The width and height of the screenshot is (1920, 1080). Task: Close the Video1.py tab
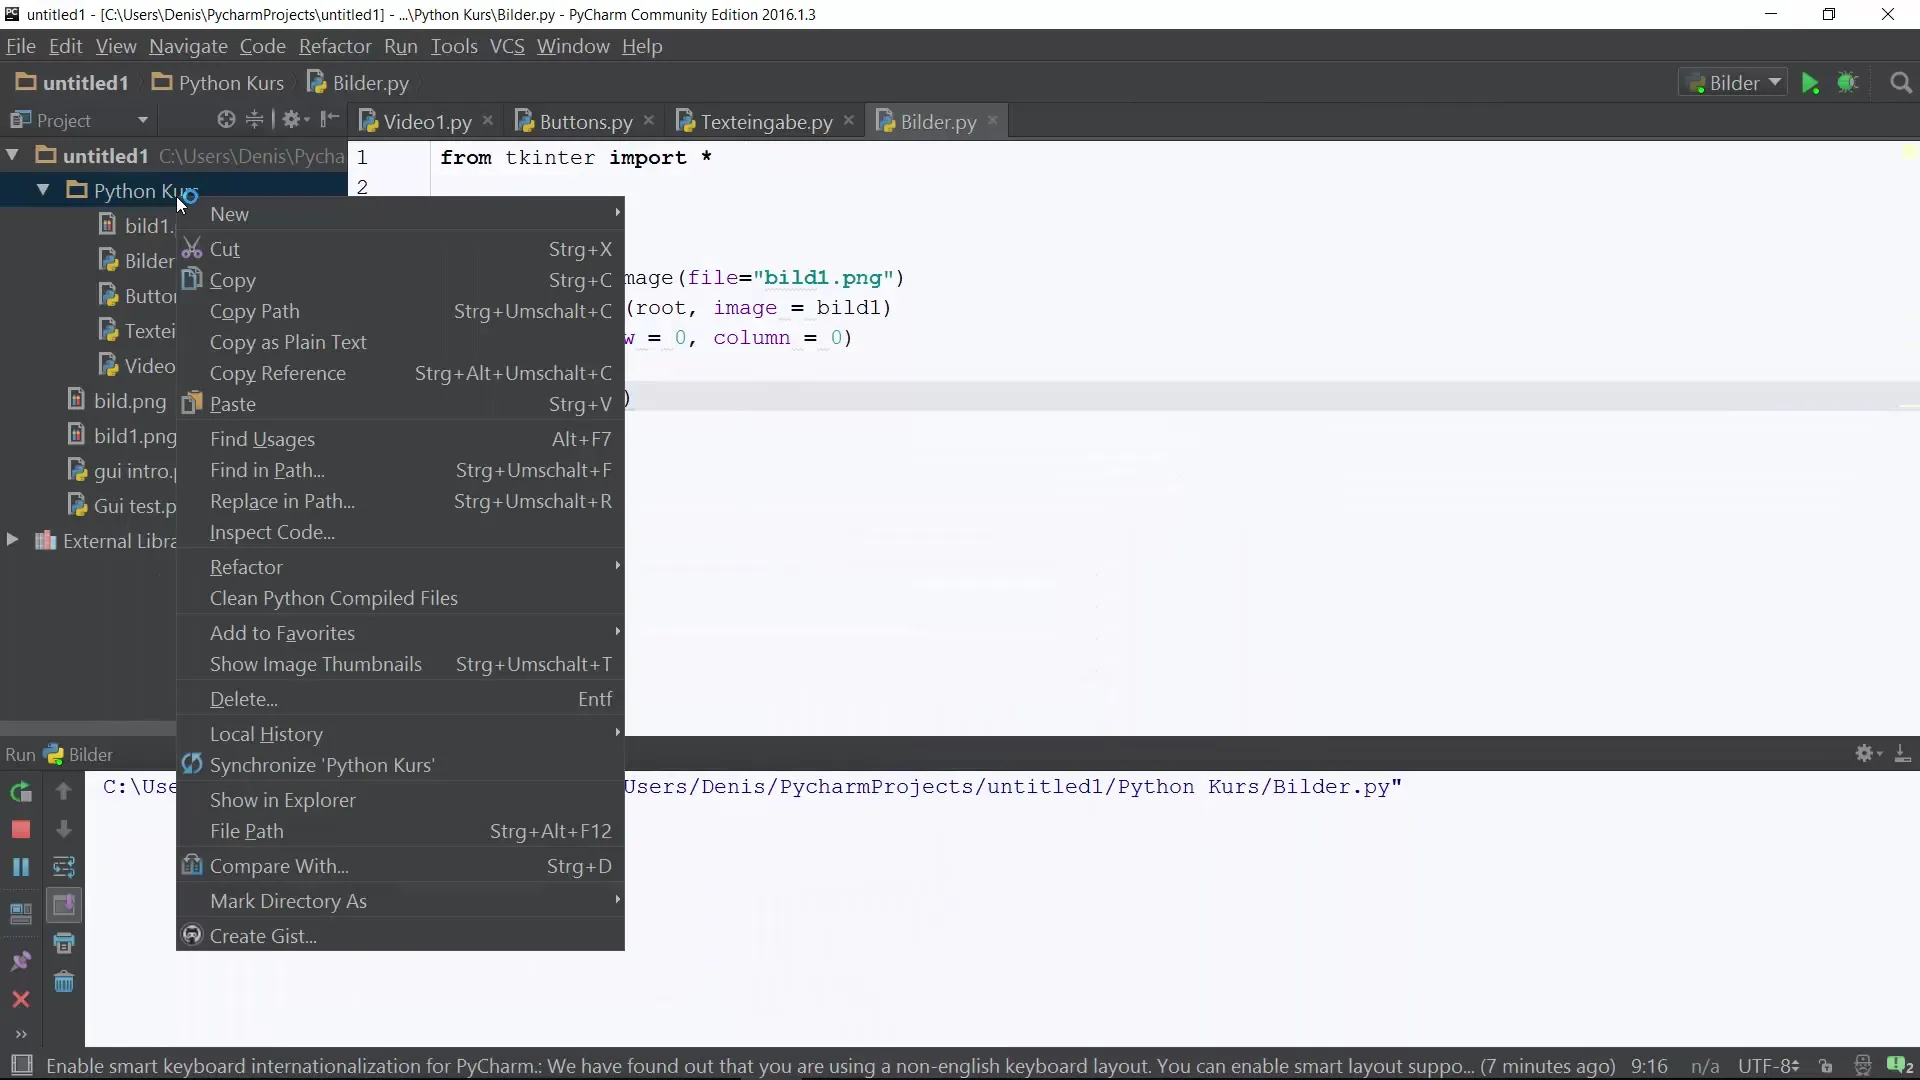[488, 121]
